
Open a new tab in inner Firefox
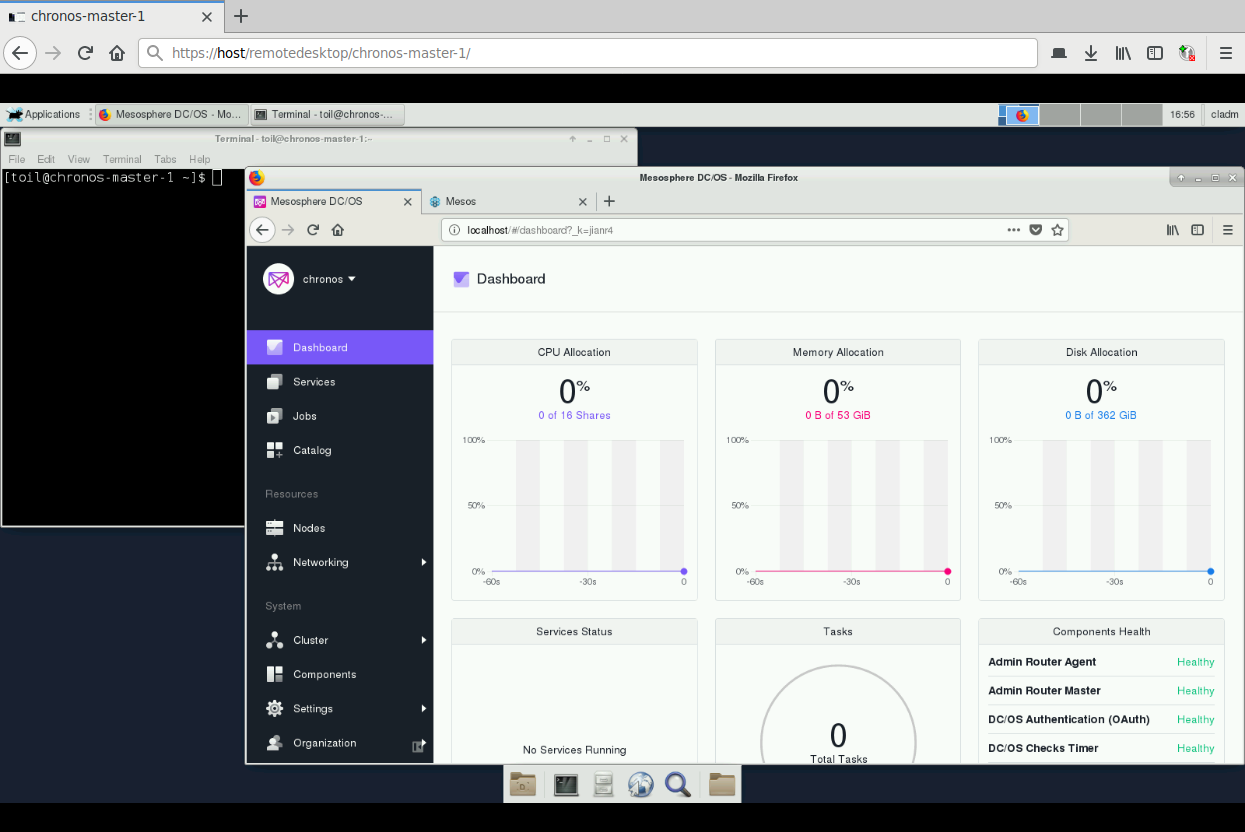[609, 201]
